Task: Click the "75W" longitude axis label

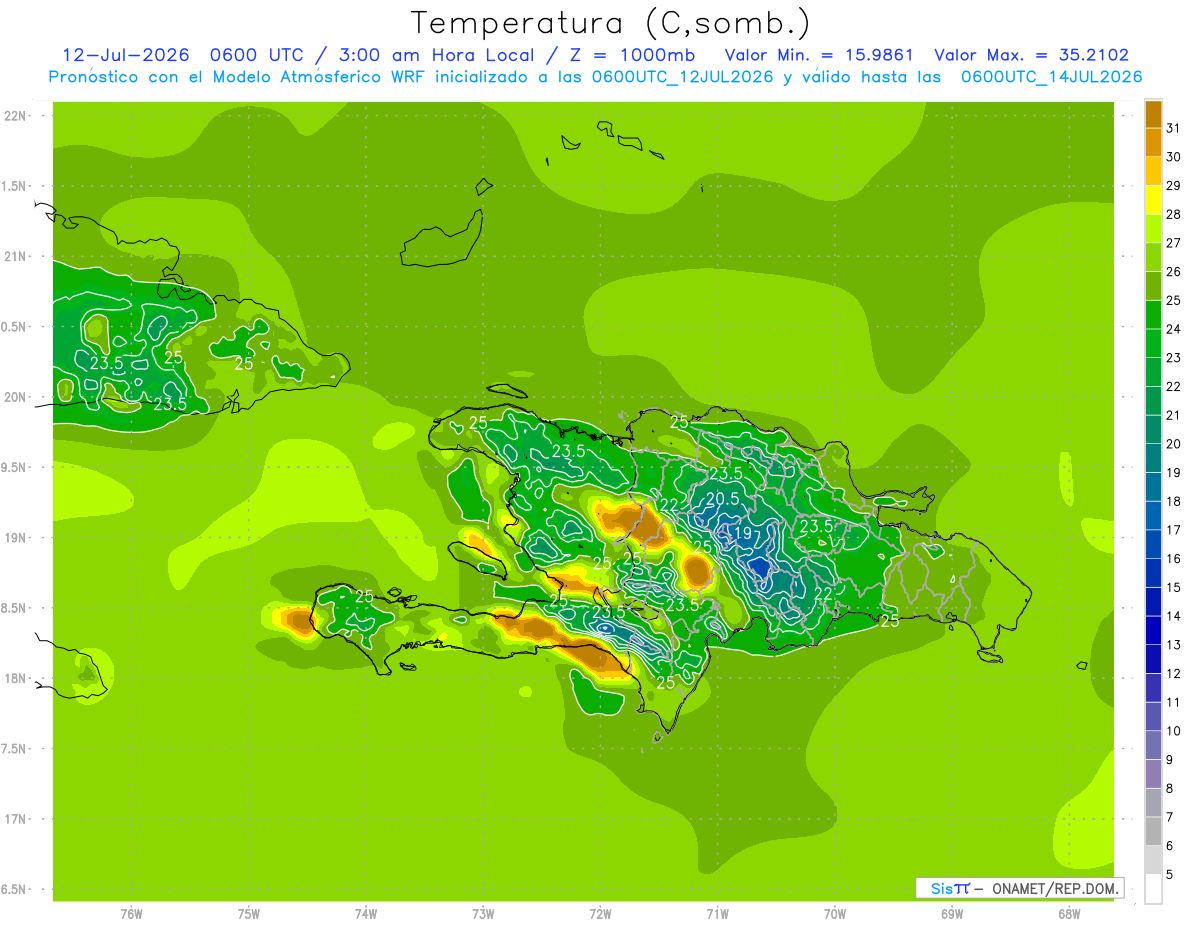Action: click(249, 914)
